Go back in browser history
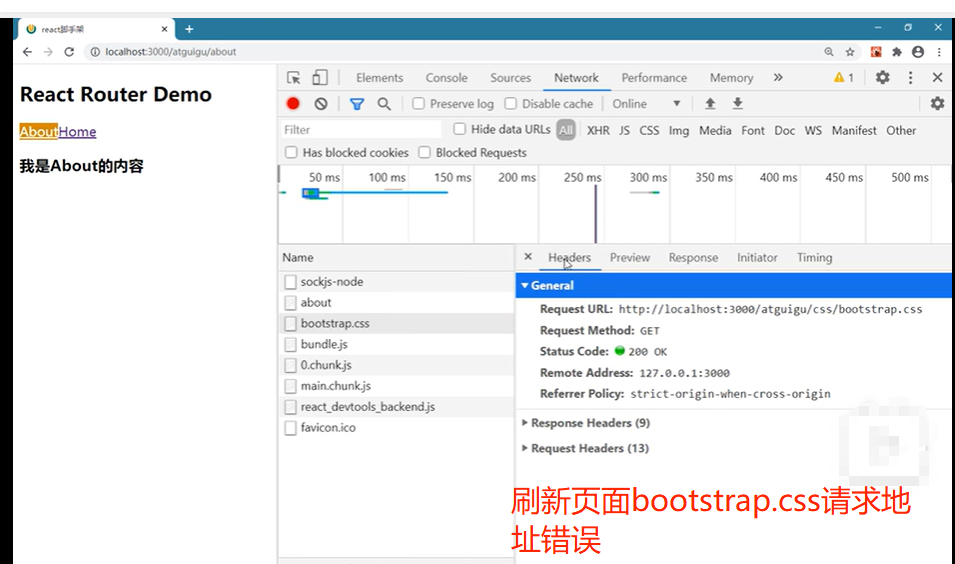 coord(27,52)
